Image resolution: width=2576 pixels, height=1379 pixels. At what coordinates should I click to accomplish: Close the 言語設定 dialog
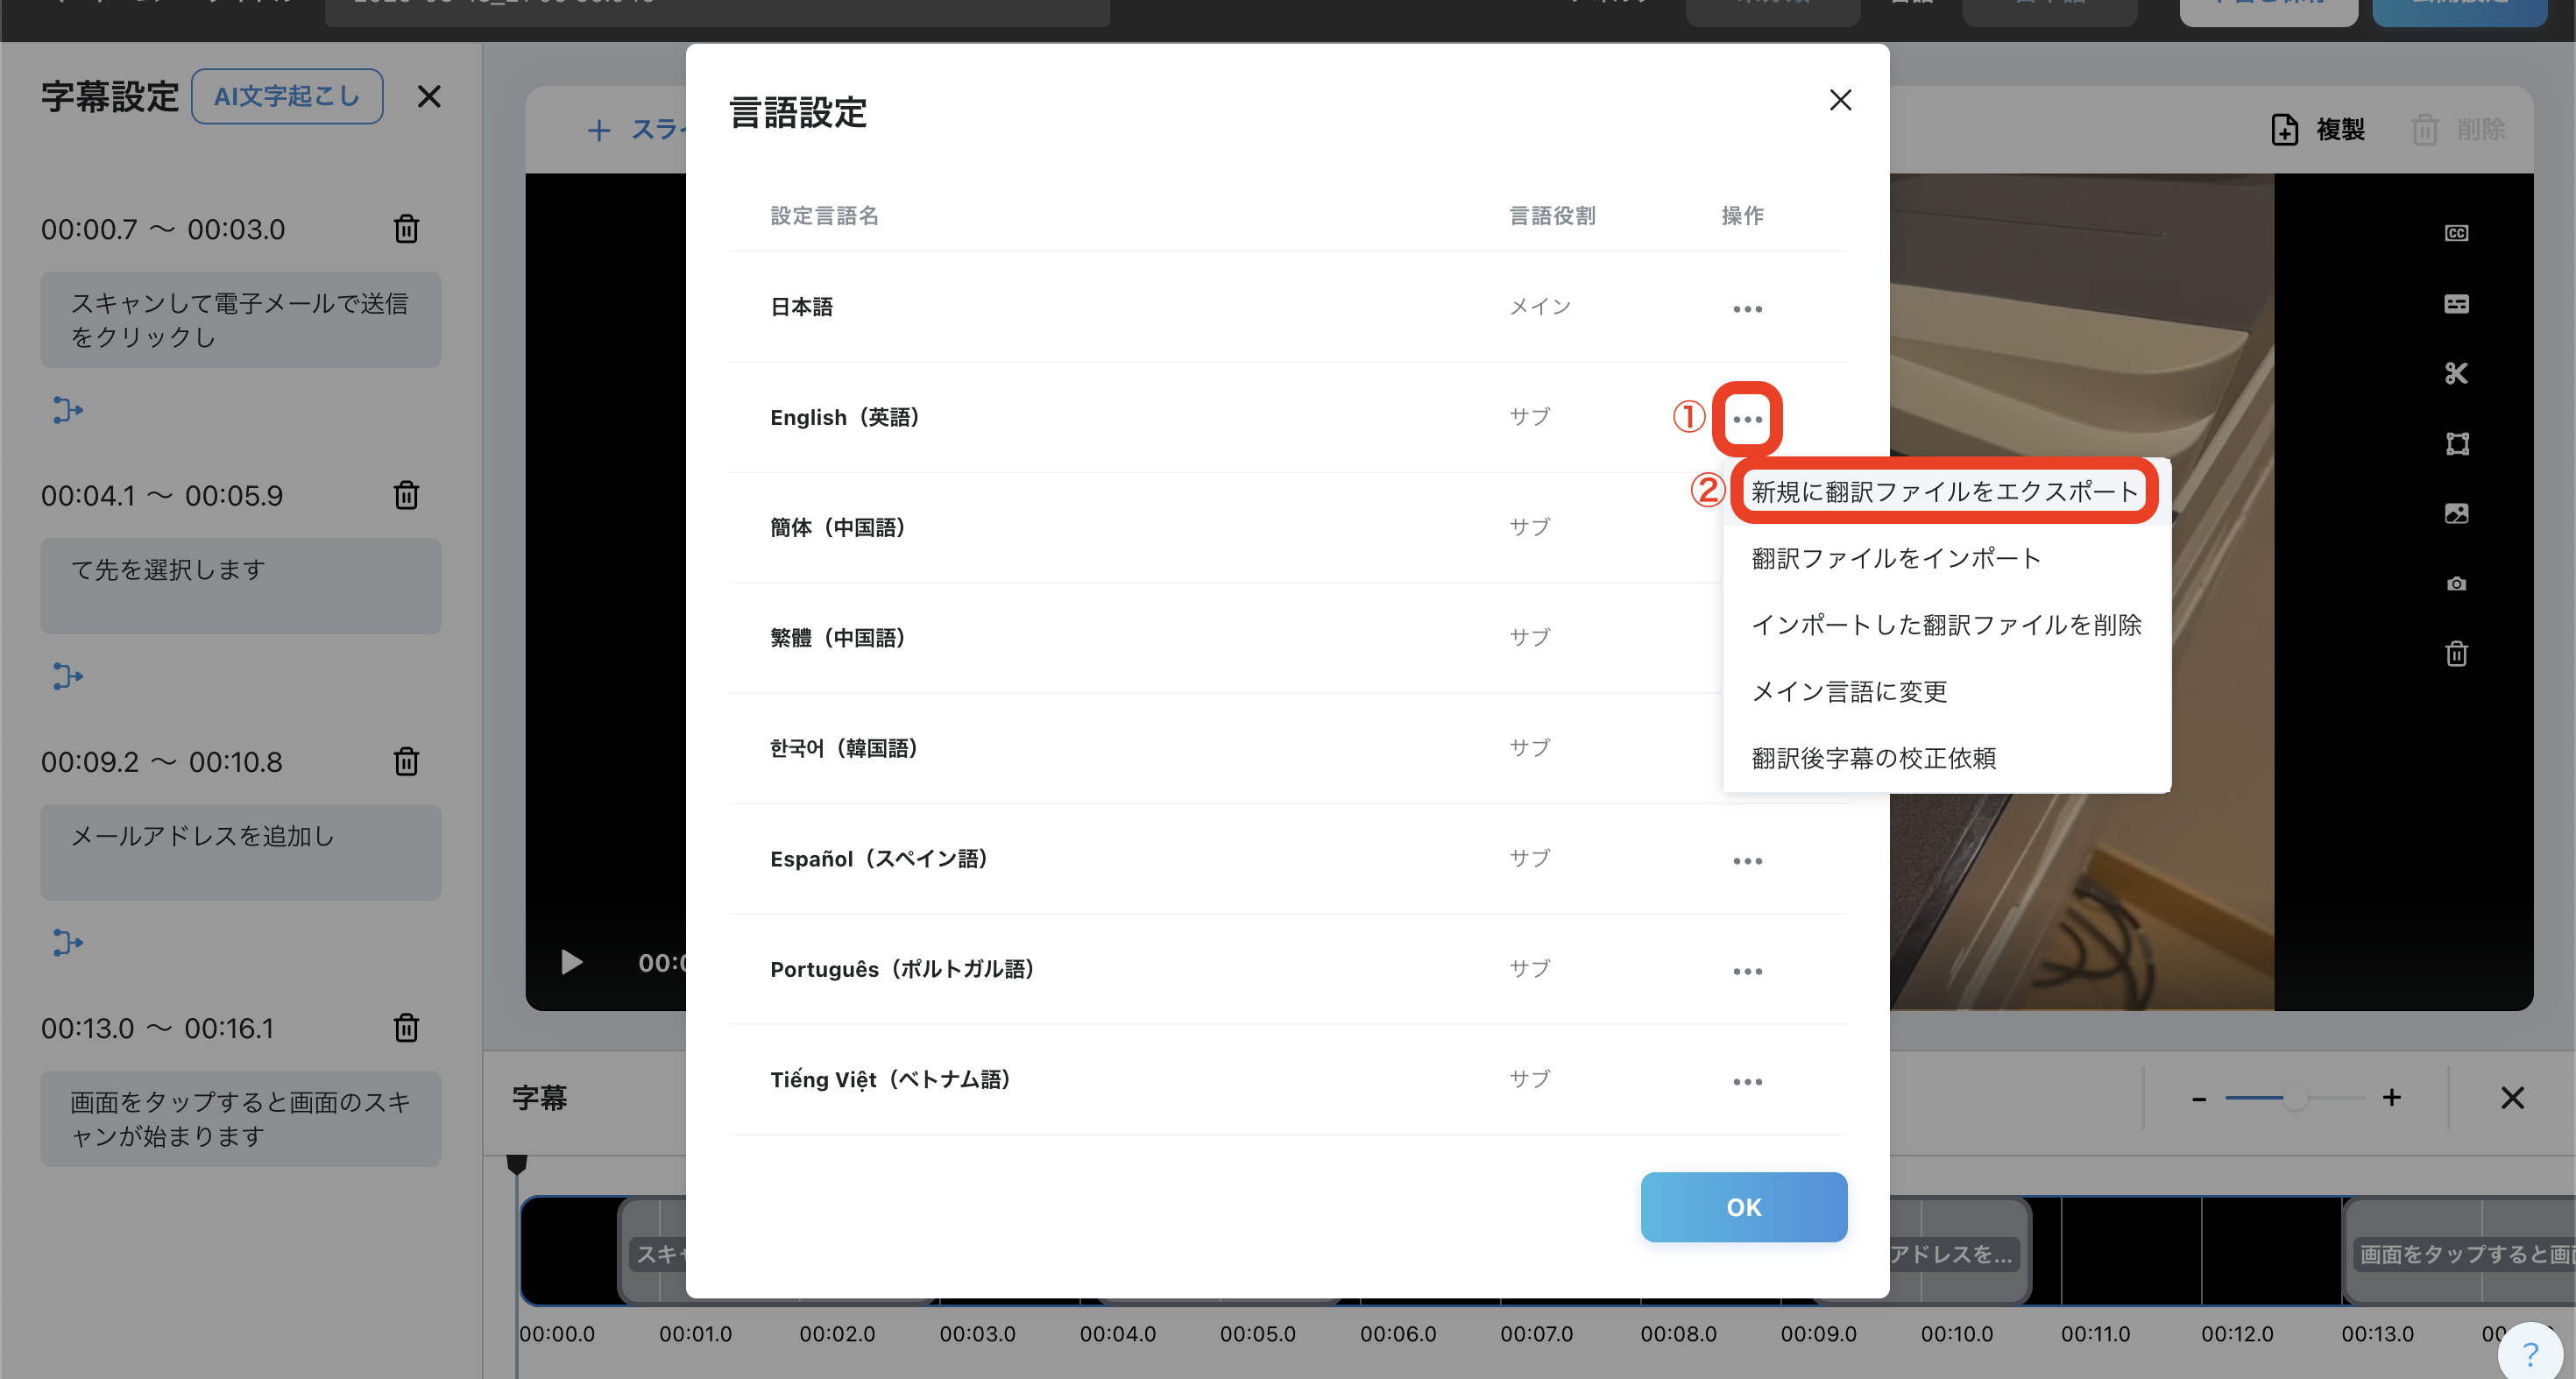(x=1840, y=100)
